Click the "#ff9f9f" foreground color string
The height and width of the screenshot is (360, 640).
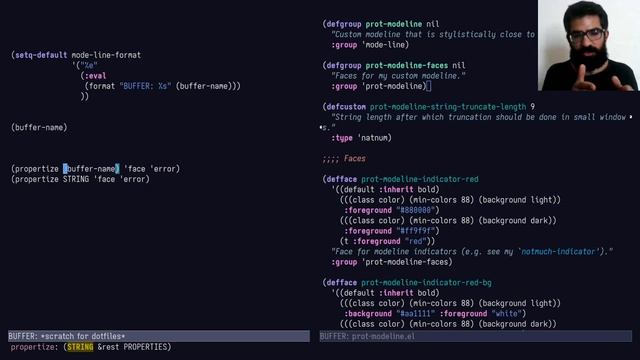416,231
